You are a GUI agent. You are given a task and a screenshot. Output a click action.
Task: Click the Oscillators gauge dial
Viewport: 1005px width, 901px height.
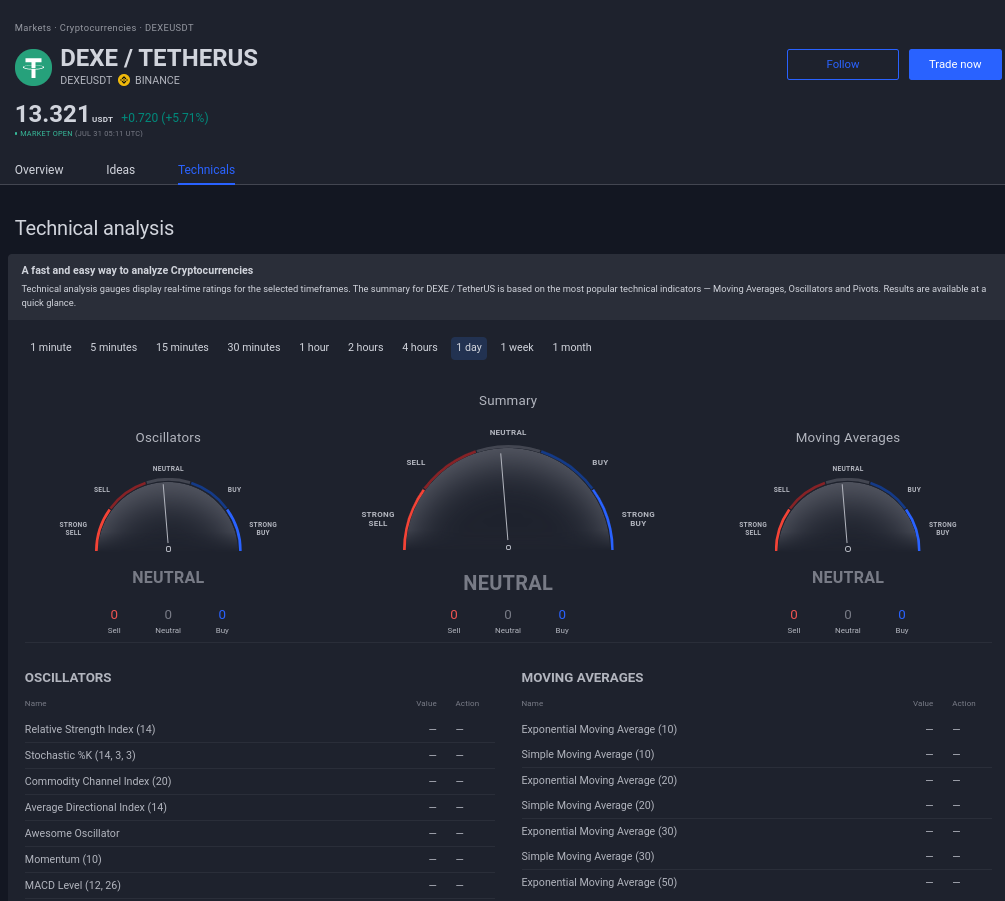[x=168, y=515]
